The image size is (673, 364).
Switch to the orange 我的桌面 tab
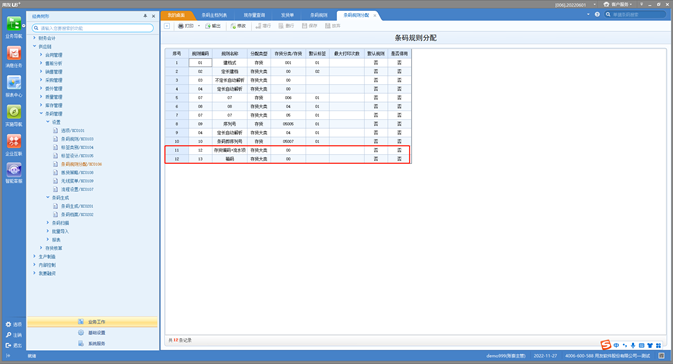(x=176, y=15)
